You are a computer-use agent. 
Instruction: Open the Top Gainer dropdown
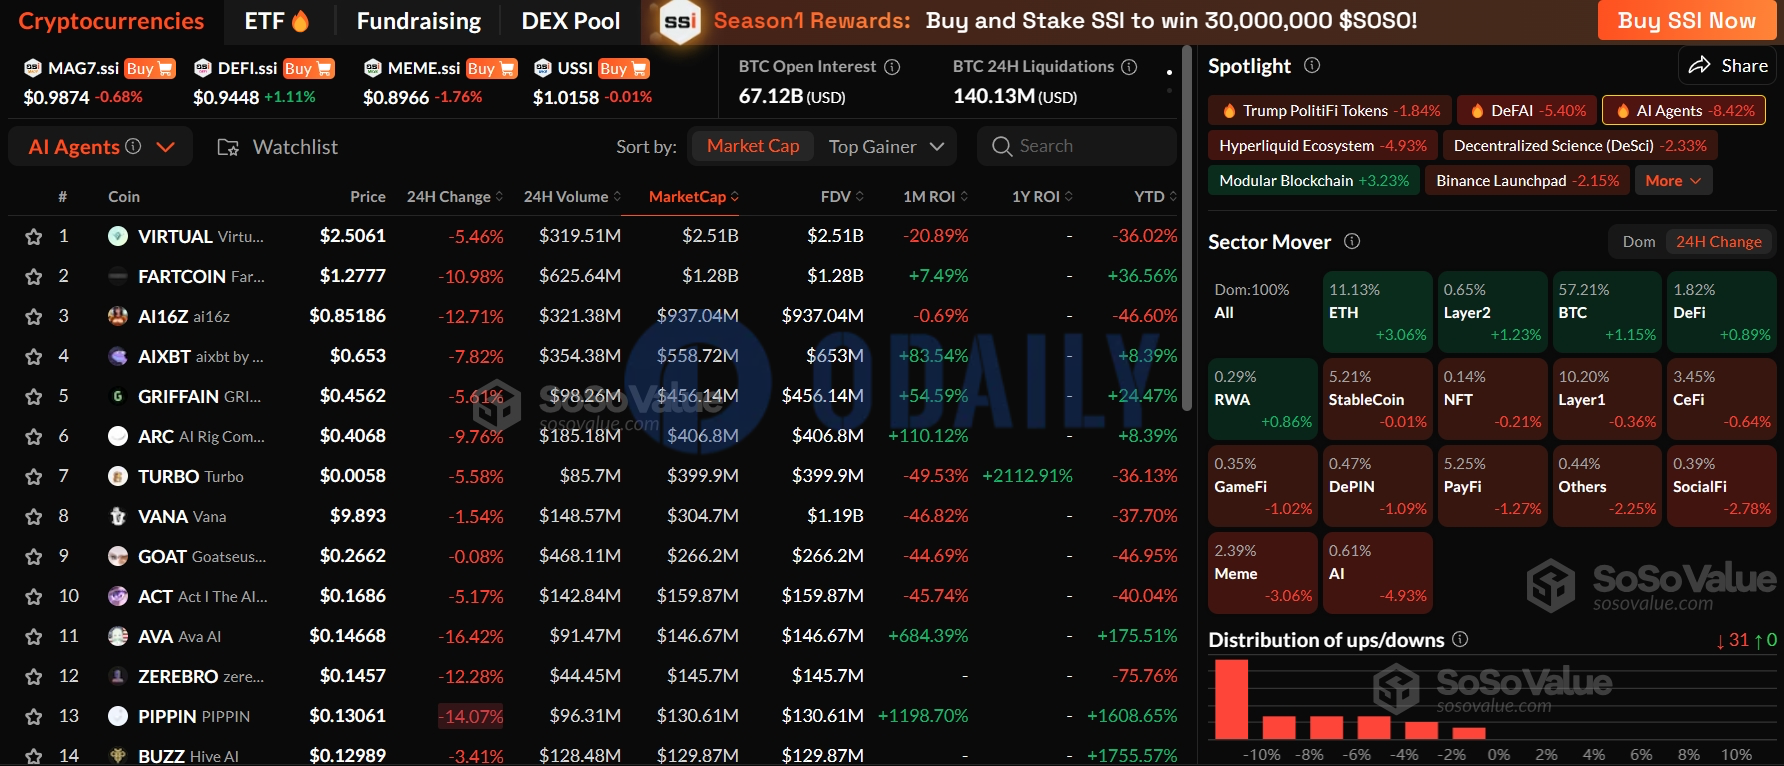coord(887,147)
